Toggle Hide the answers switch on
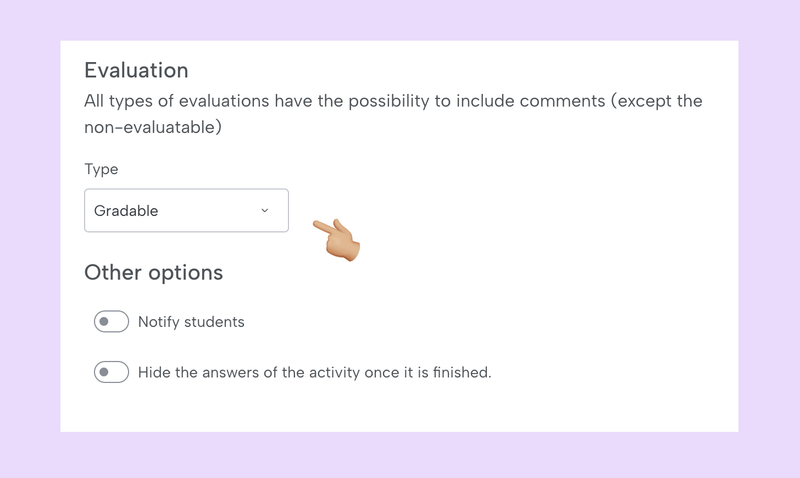Screen dimensions: 800x478 pos(111,372)
